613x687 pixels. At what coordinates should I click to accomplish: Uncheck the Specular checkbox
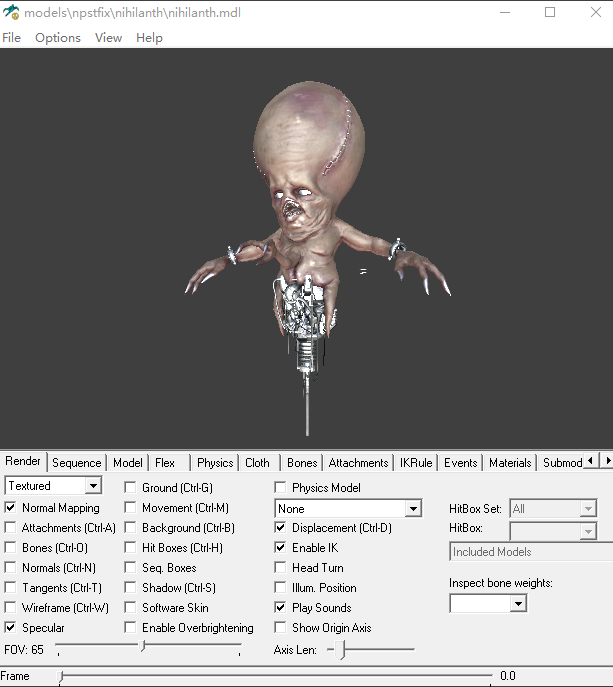coord(11,627)
